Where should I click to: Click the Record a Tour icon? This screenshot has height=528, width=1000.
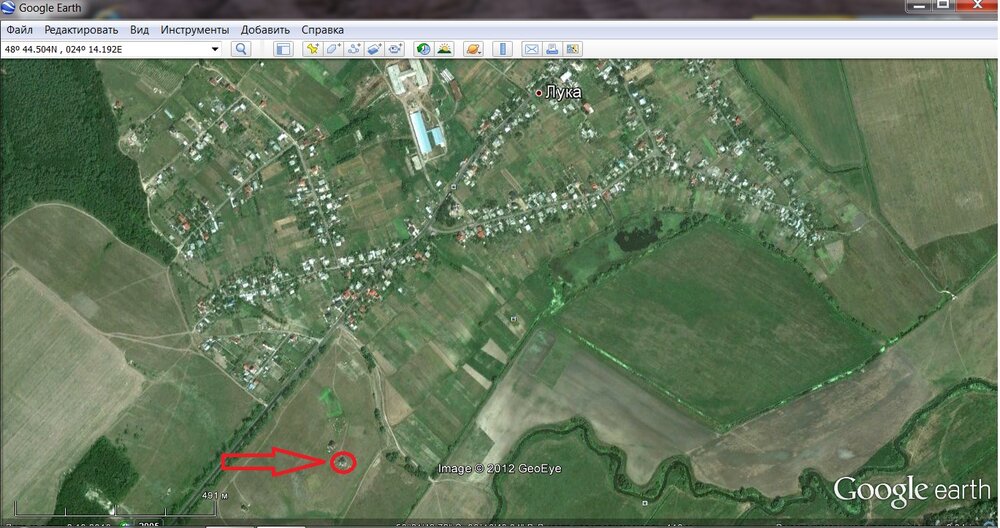pos(395,49)
